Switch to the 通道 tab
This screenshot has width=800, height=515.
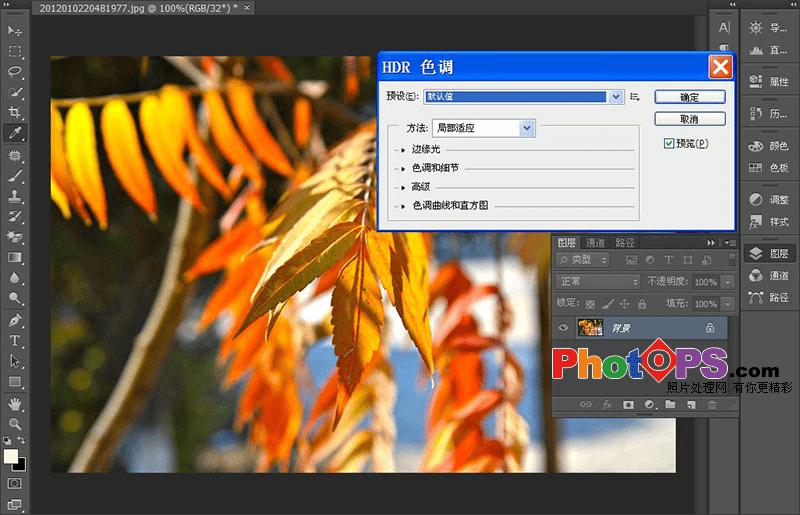pyautogui.click(x=595, y=243)
